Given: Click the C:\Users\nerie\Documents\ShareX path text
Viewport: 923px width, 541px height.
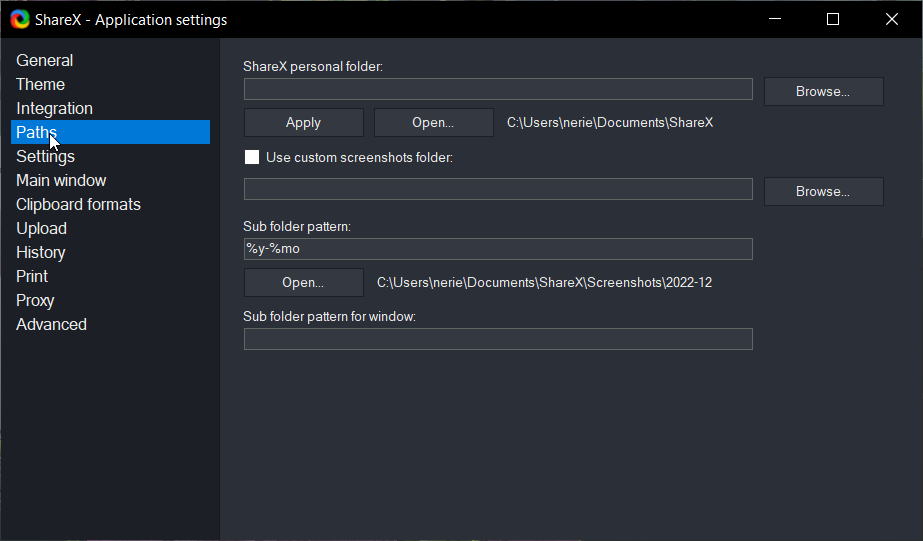Looking at the screenshot, I should 610,122.
